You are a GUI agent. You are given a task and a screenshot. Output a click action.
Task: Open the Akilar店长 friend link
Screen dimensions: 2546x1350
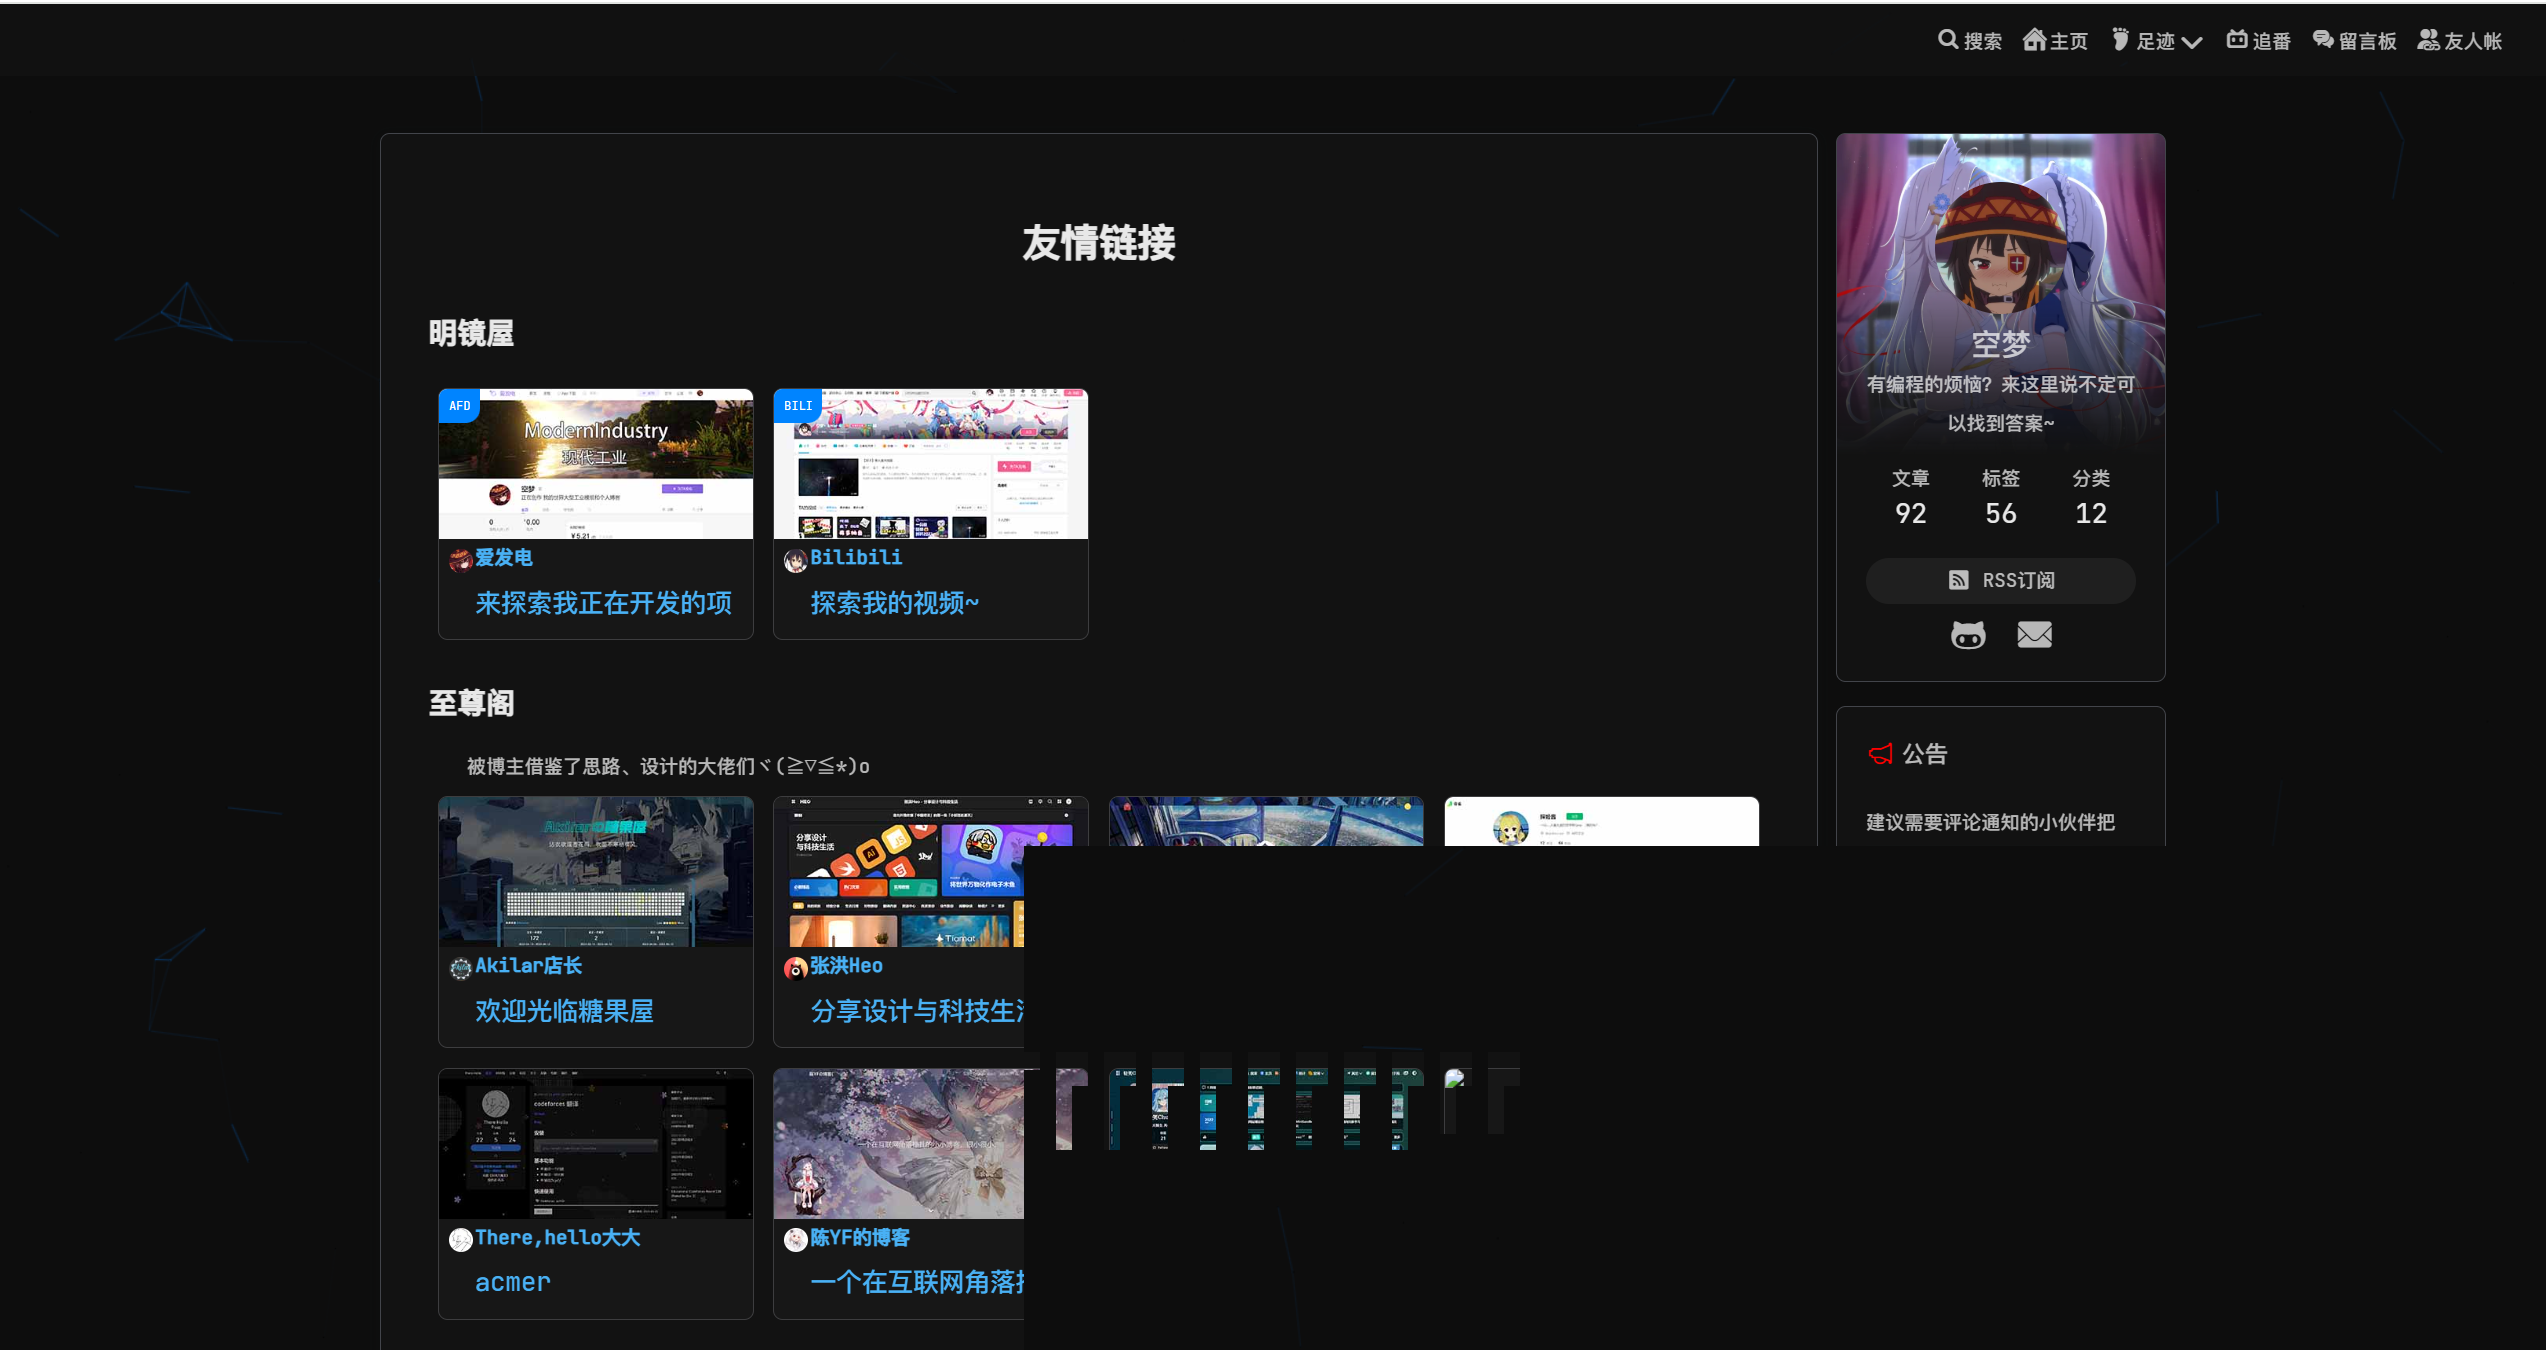click(x=529, y=966)
